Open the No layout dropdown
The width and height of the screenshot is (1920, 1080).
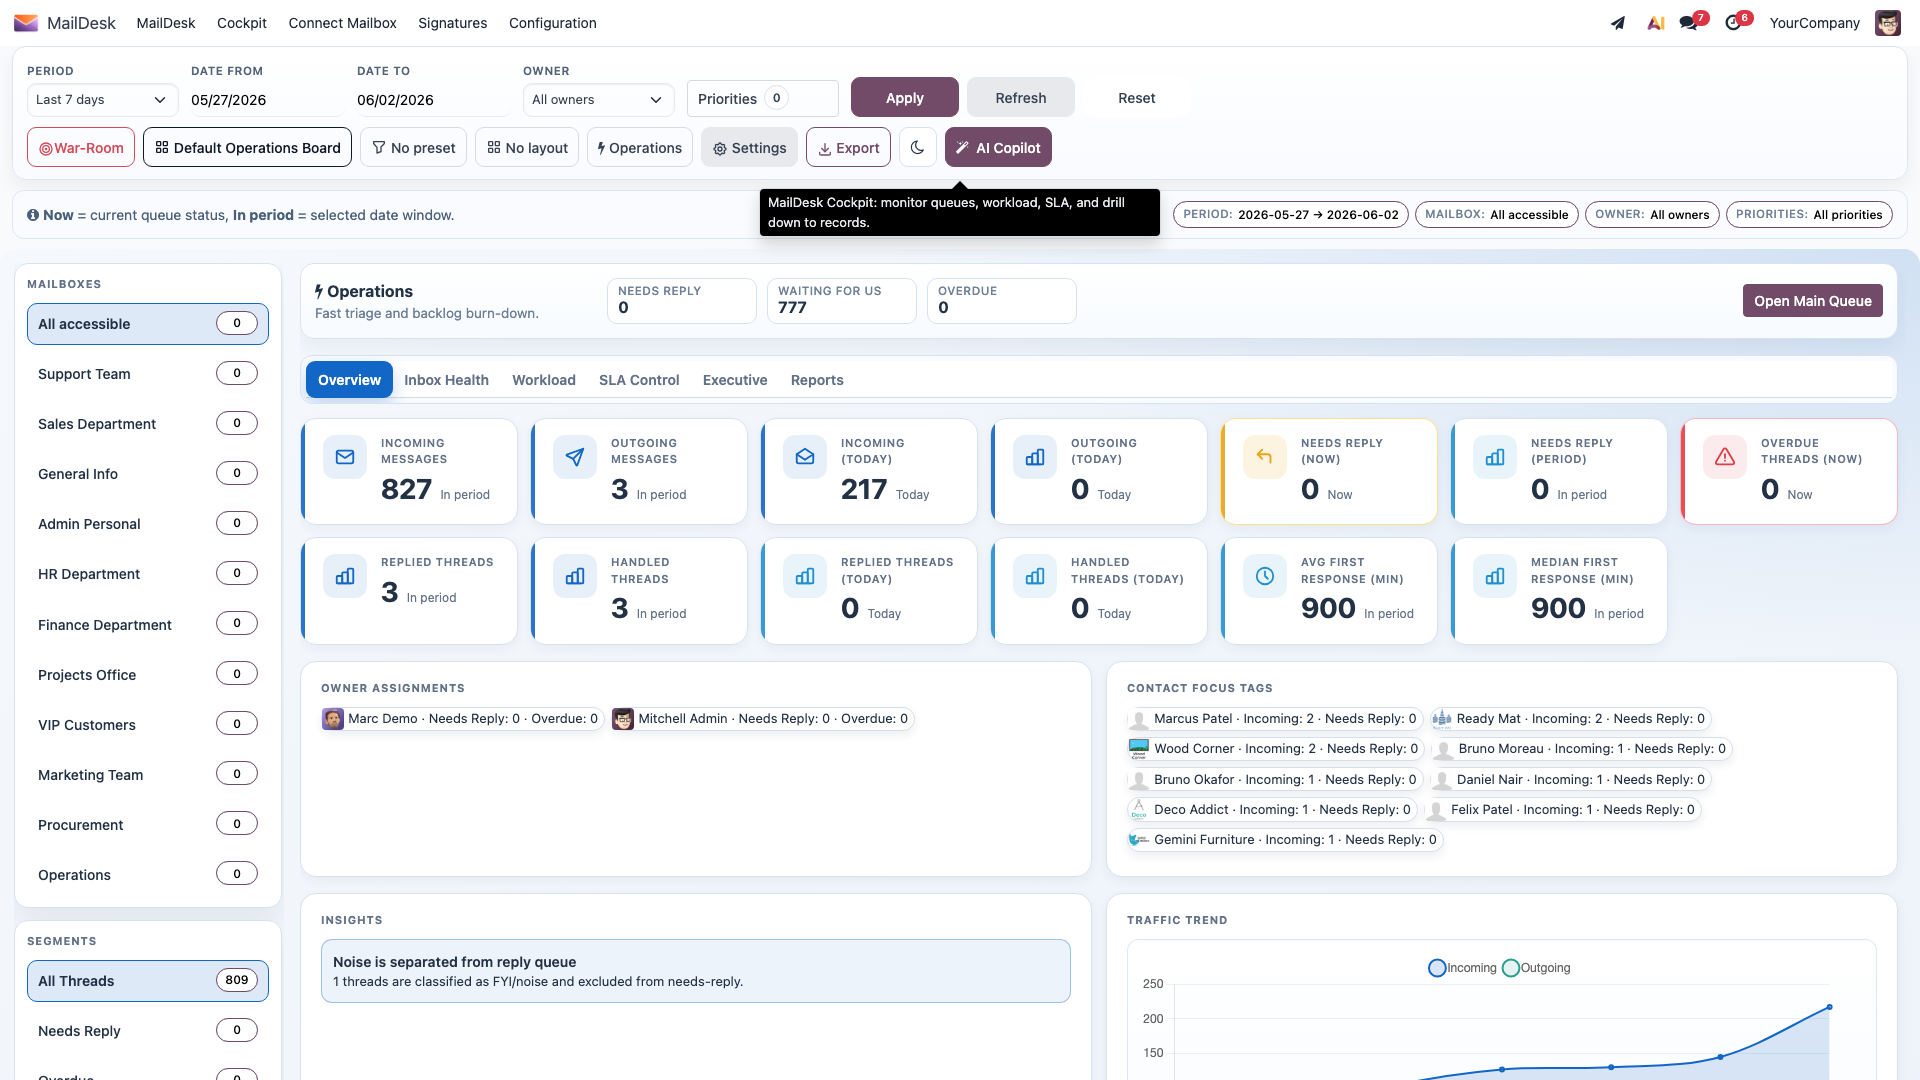click(x=527, y=147)
